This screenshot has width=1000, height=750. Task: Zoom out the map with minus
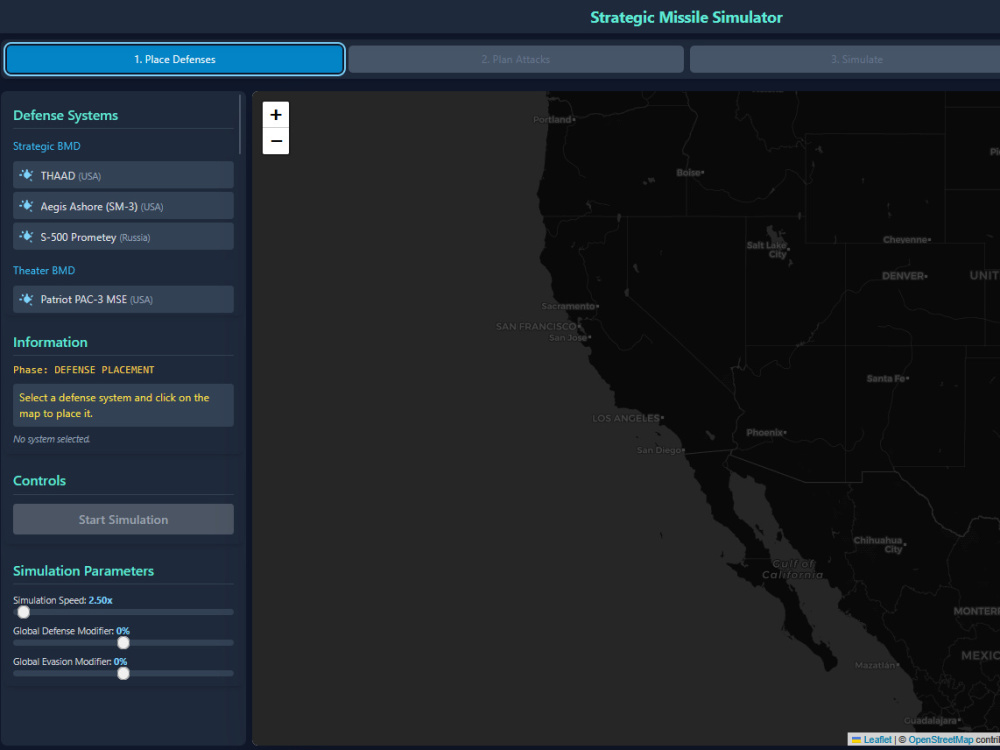(276, 141)
